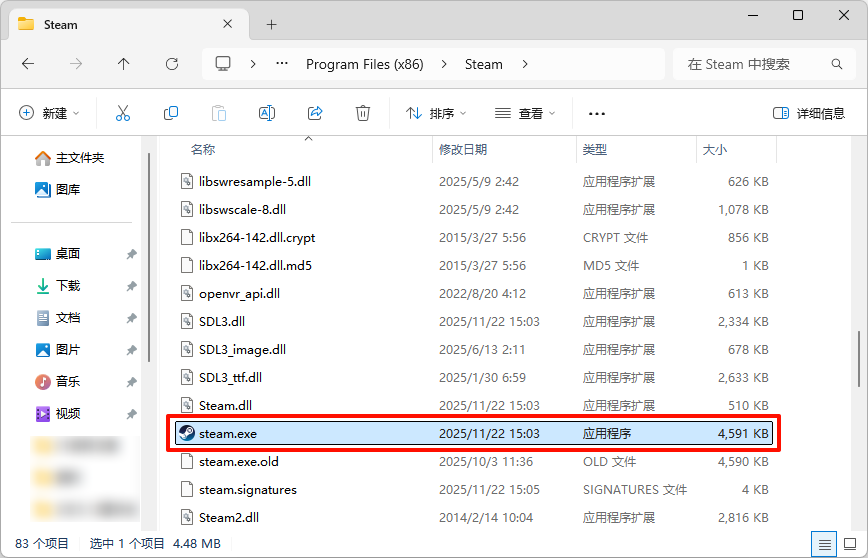Click the file icon of openvr_api.dll
868x558 pixels.
tap(187, 293)
